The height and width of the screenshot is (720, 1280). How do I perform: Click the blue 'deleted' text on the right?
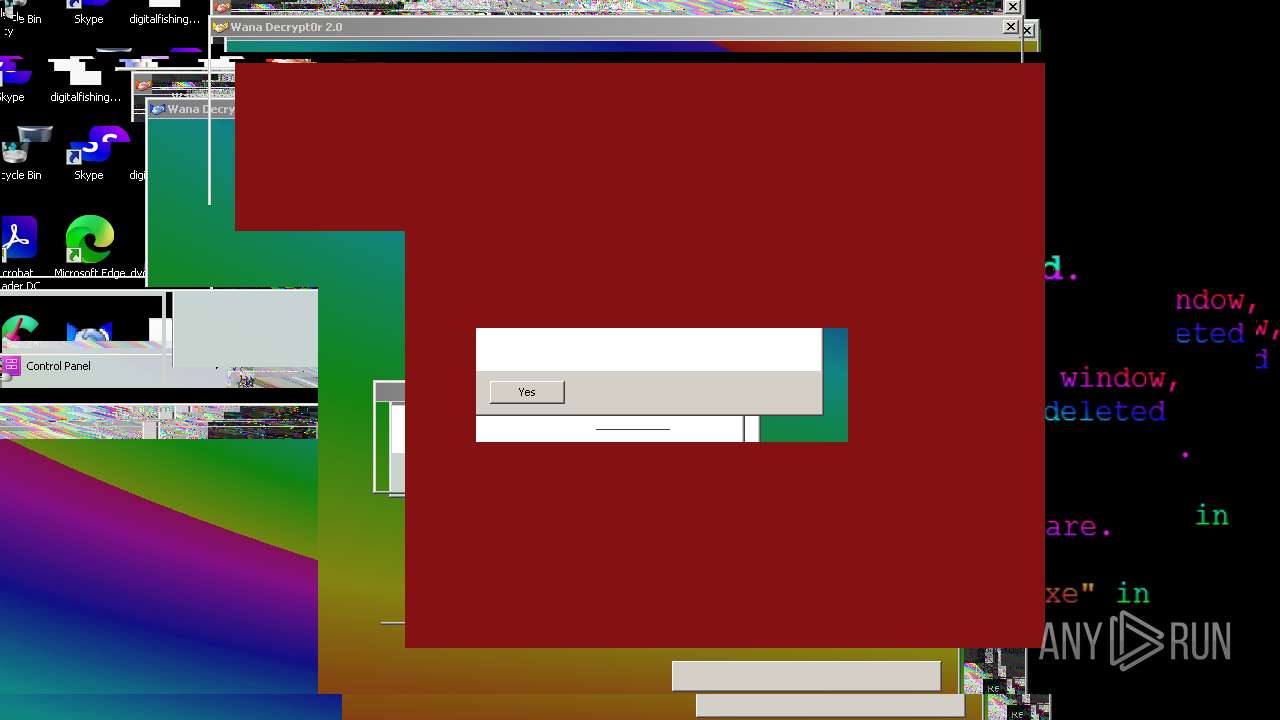(1105, 411)
